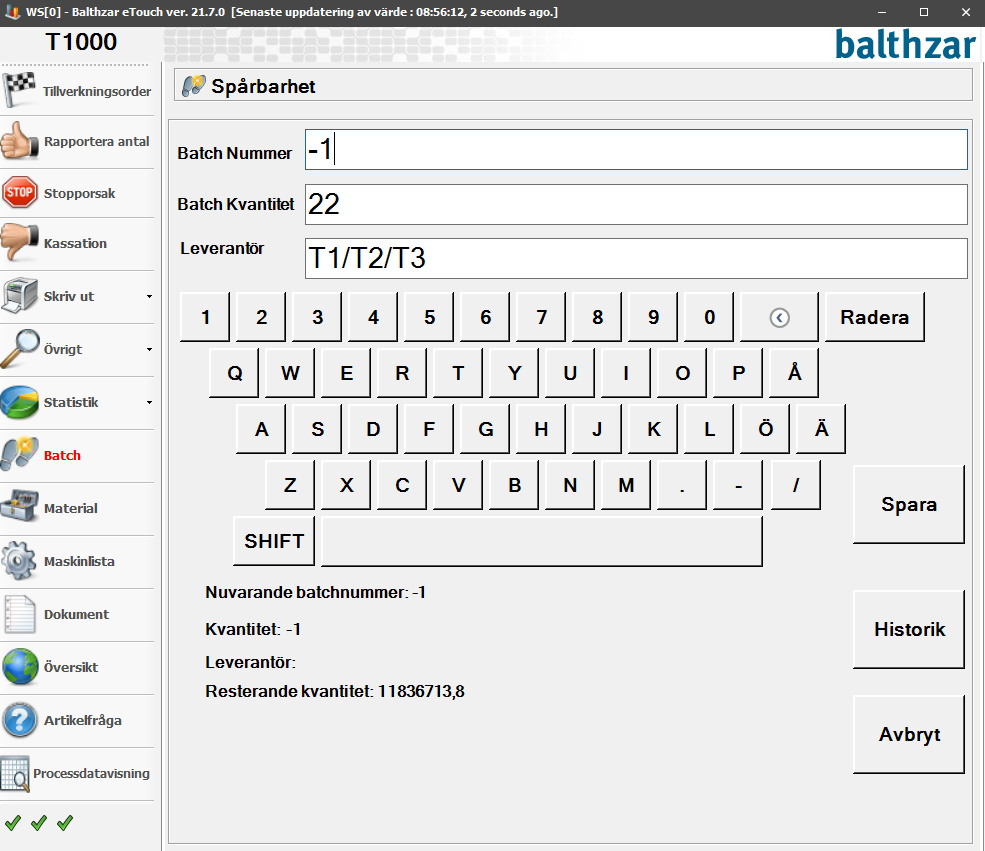985x851 pixels.
Task: Tap the number 1 key
Action: point(205,317)
